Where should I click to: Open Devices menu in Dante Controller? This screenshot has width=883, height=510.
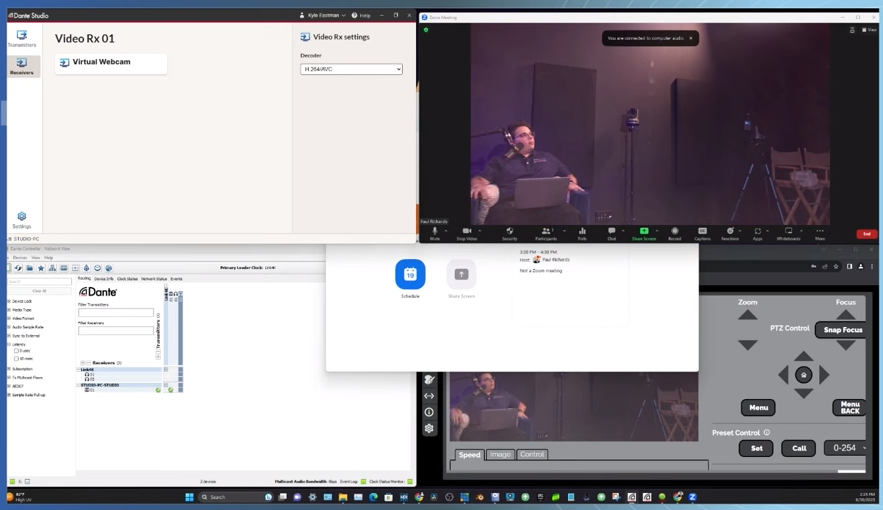pyautogui.click(x=20, y=258)
